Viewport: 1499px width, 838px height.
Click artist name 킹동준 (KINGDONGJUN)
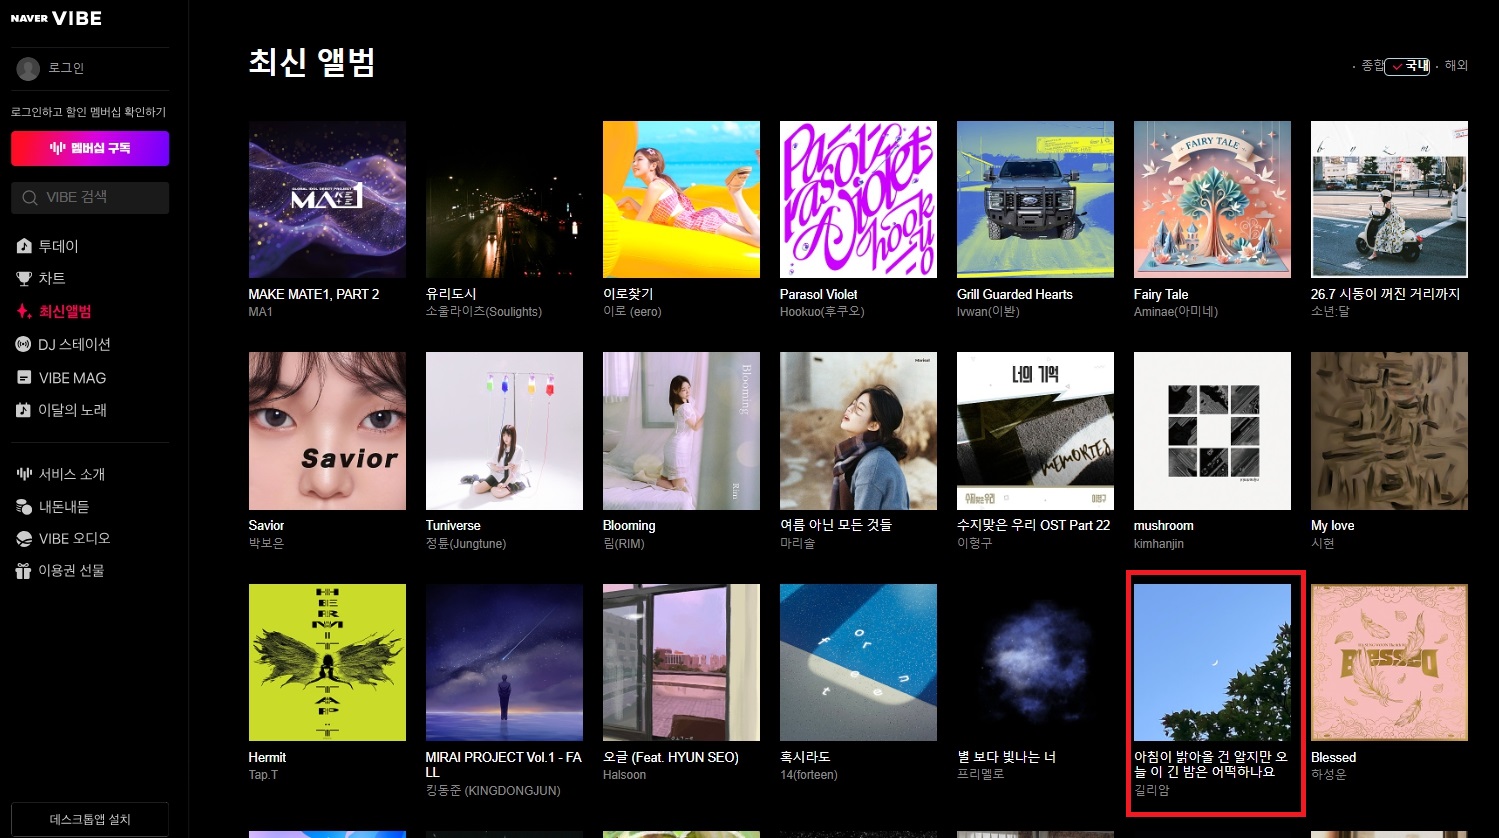pyautogui.click(x=493, y=790)
